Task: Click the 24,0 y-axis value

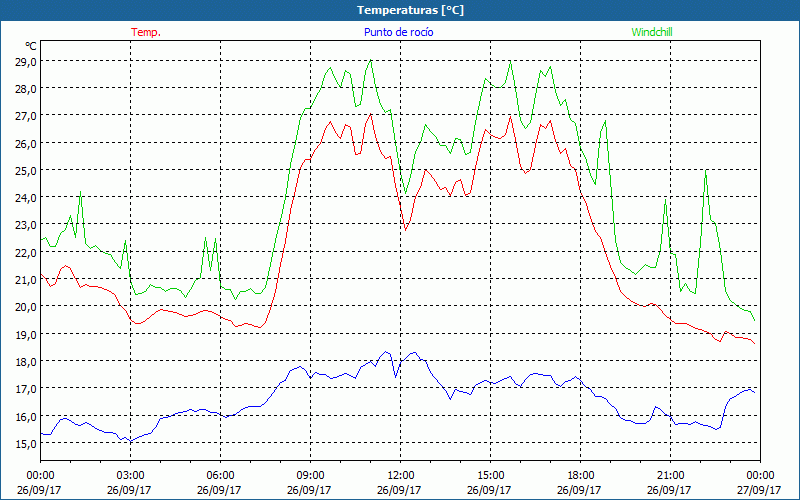Action: coord(25,197)
